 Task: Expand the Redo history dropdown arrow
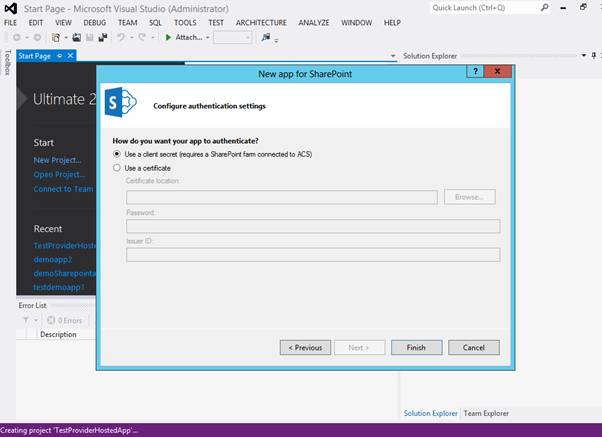pyautogui.click(x=152, y=38)
